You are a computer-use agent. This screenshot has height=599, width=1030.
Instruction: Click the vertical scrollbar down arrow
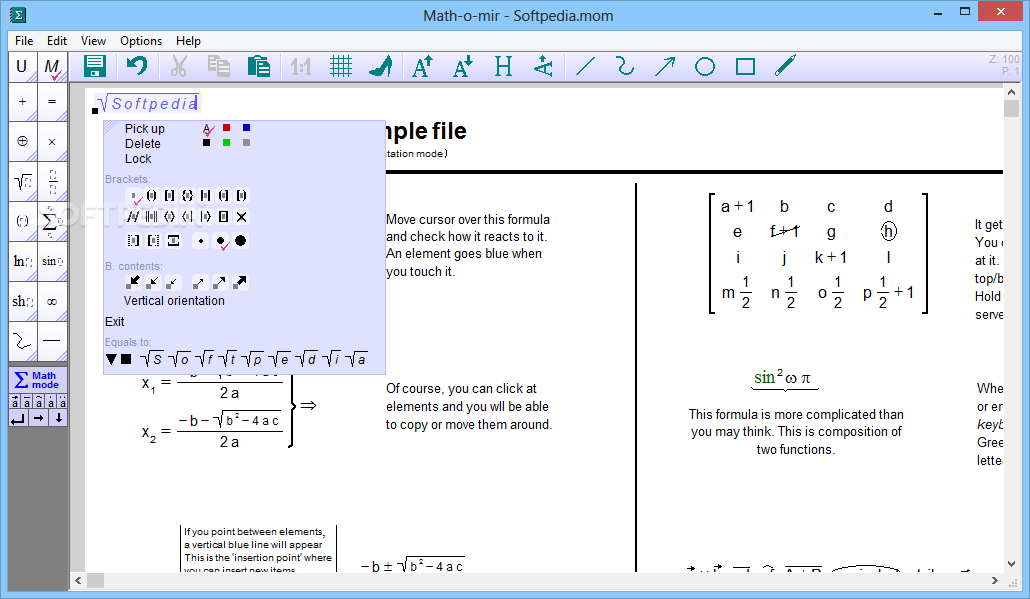1011,564
